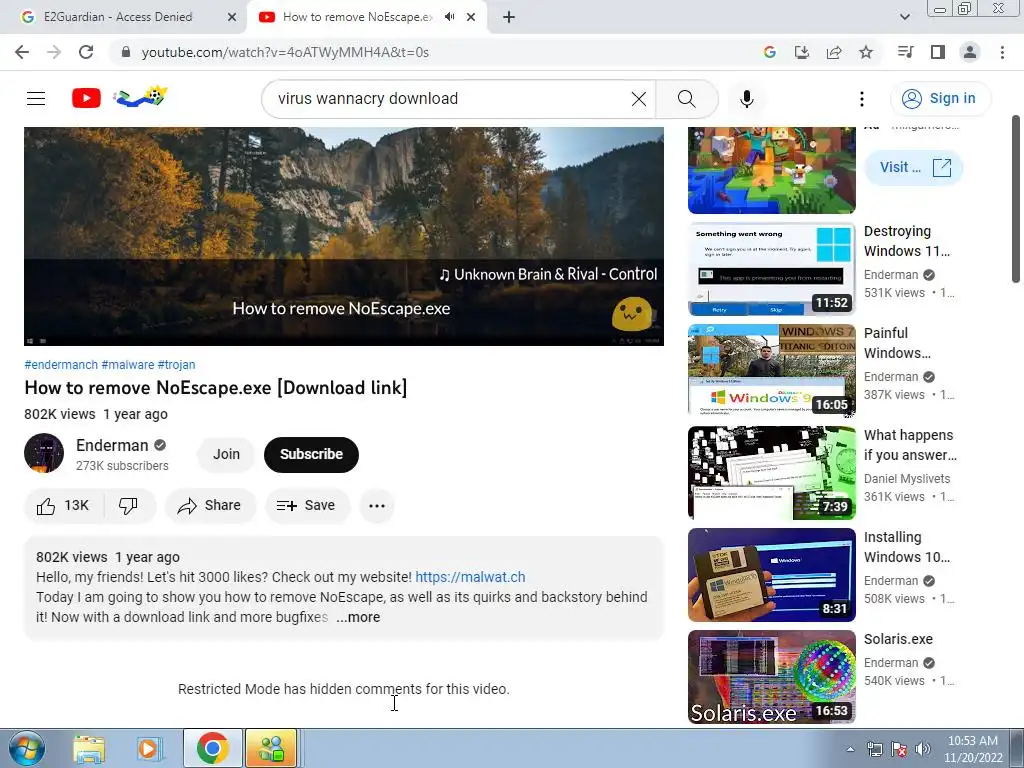Open the #endermanch hashtag
1024x768 pixels.
(x=61, y=364)
